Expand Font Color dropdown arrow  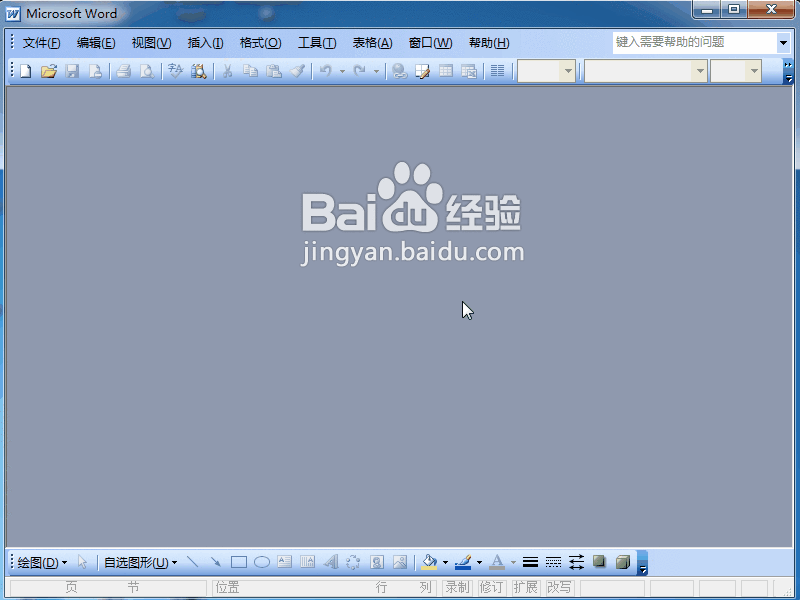[x=513, y=562]
